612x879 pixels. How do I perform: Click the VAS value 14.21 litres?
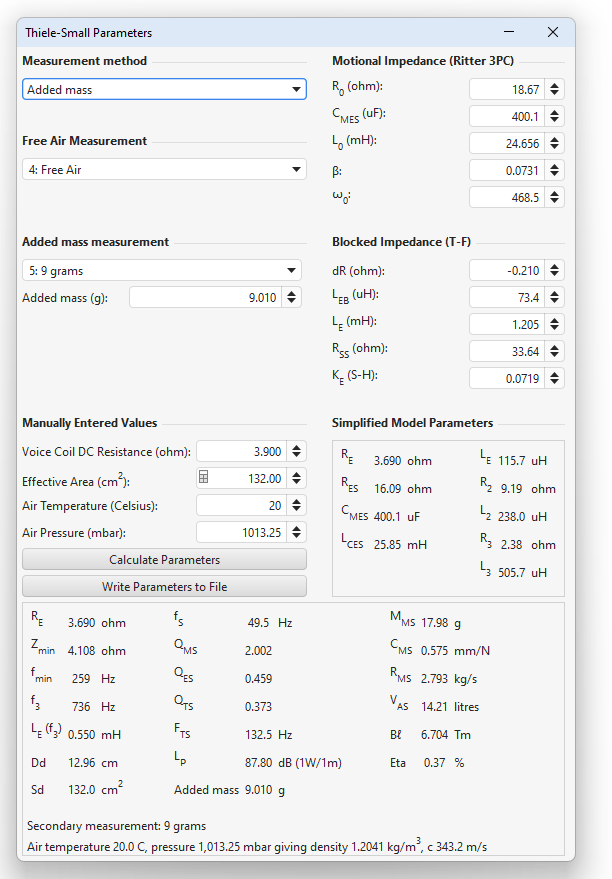(x=450, y=706)
